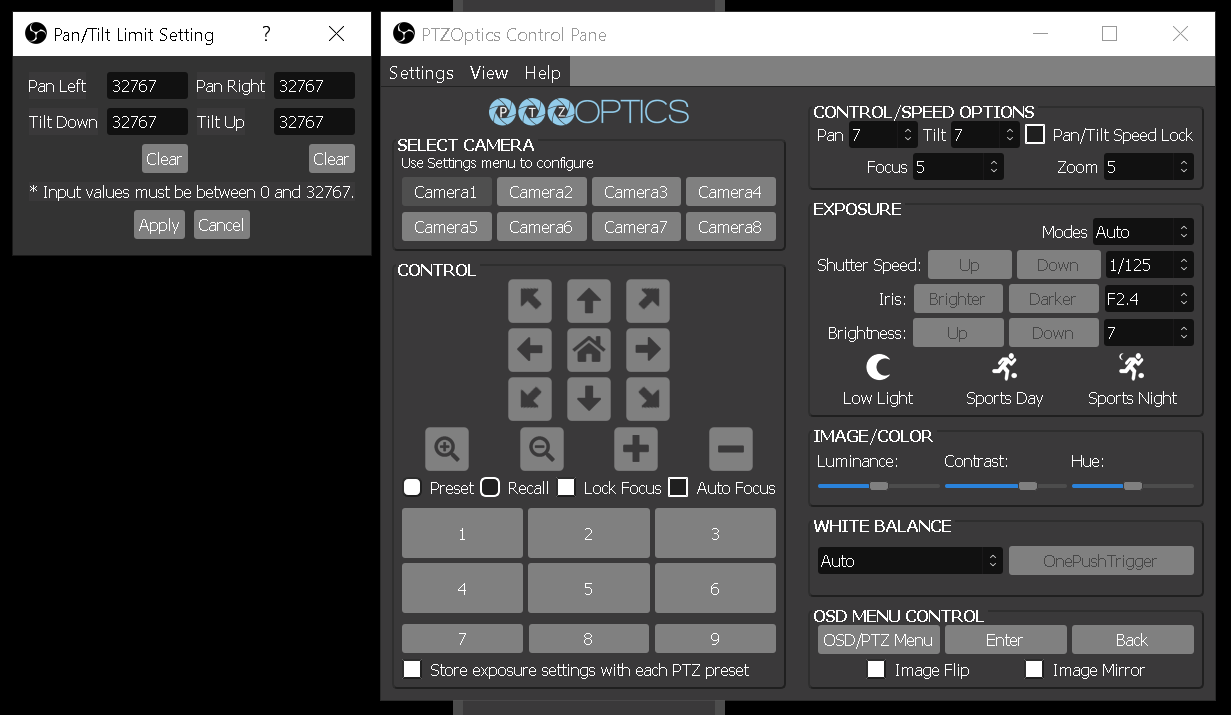Activate Low Light moon preset
The image size is (1231, 715).
878,368
